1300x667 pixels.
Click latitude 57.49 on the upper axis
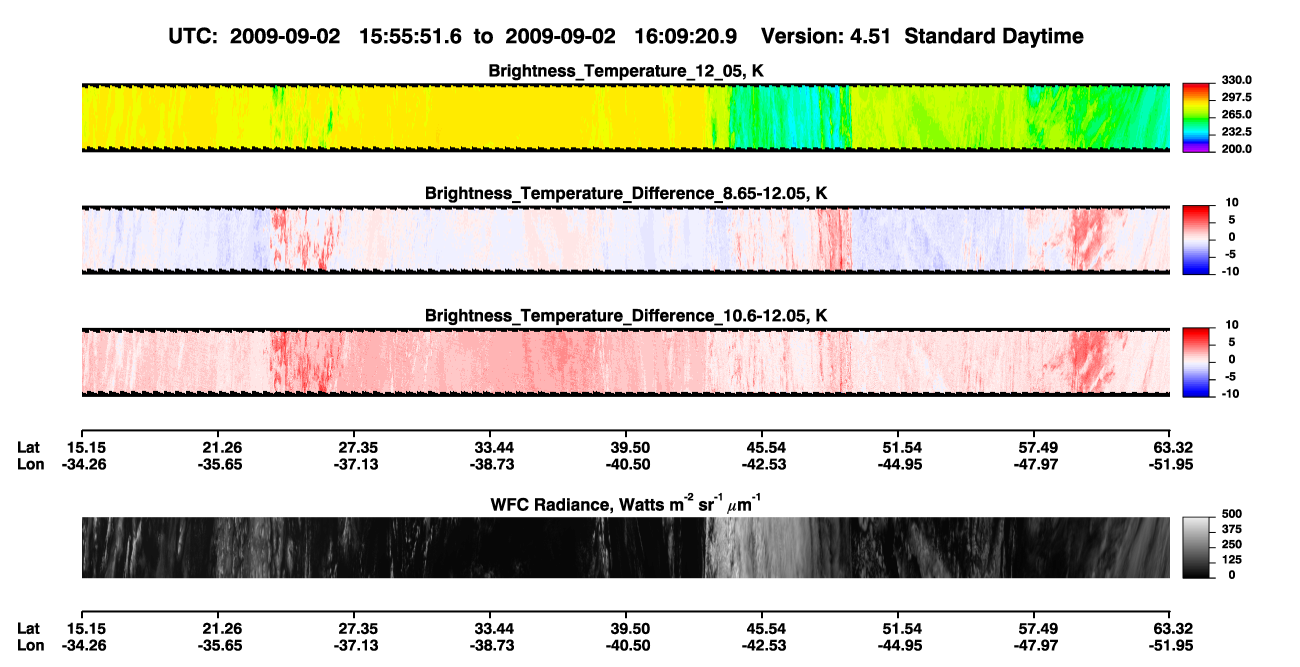1034,447
